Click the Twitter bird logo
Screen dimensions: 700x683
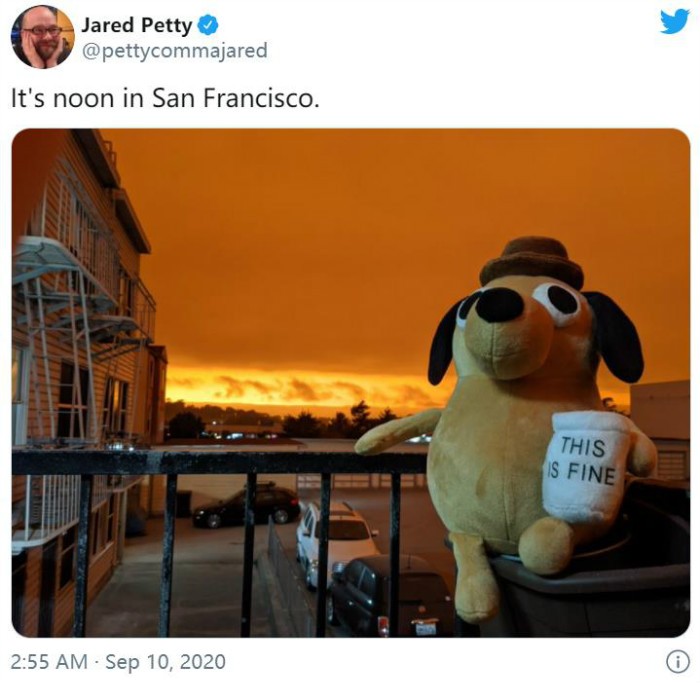pos(675,22)
